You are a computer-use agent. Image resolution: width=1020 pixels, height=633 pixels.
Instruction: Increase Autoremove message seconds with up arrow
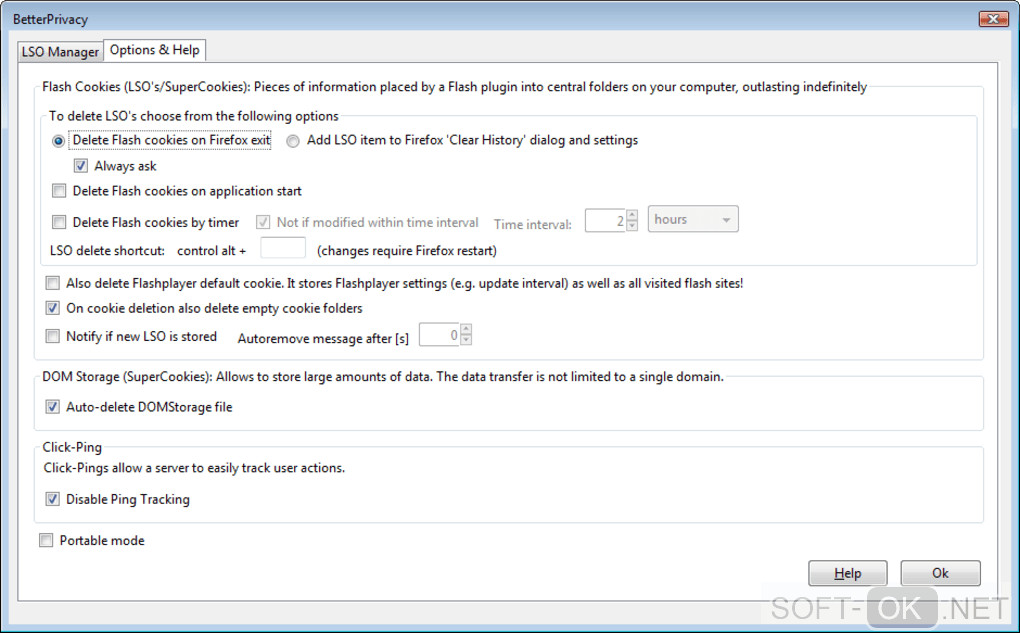(466, 329)
